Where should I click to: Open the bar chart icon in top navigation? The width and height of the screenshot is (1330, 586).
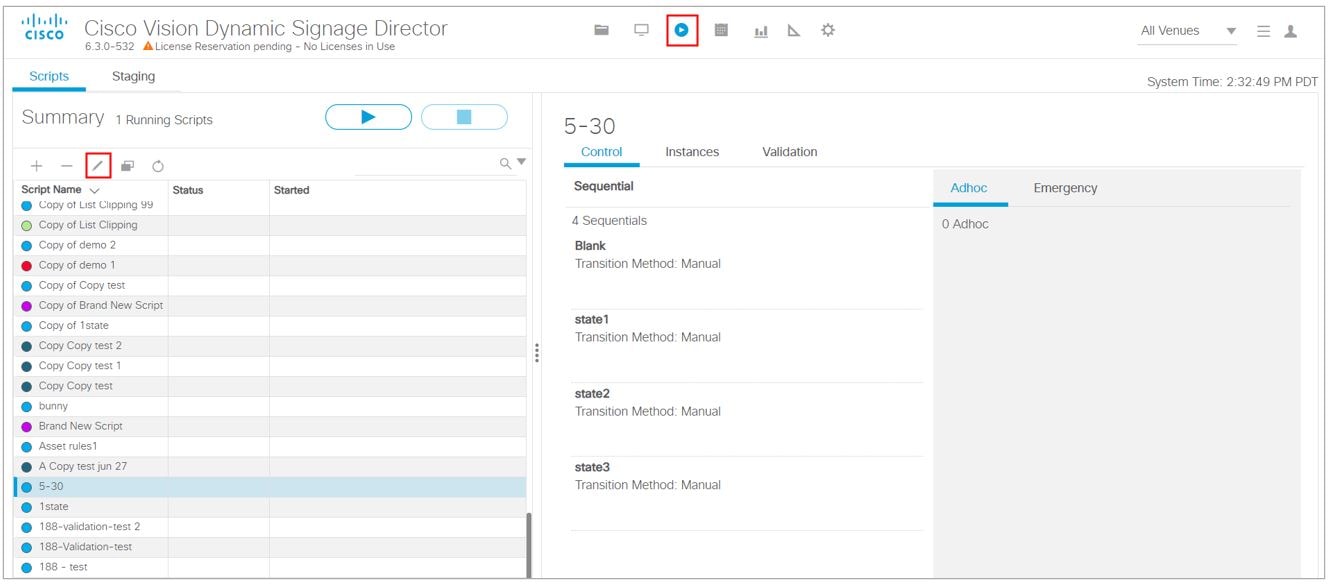(761, 31)
